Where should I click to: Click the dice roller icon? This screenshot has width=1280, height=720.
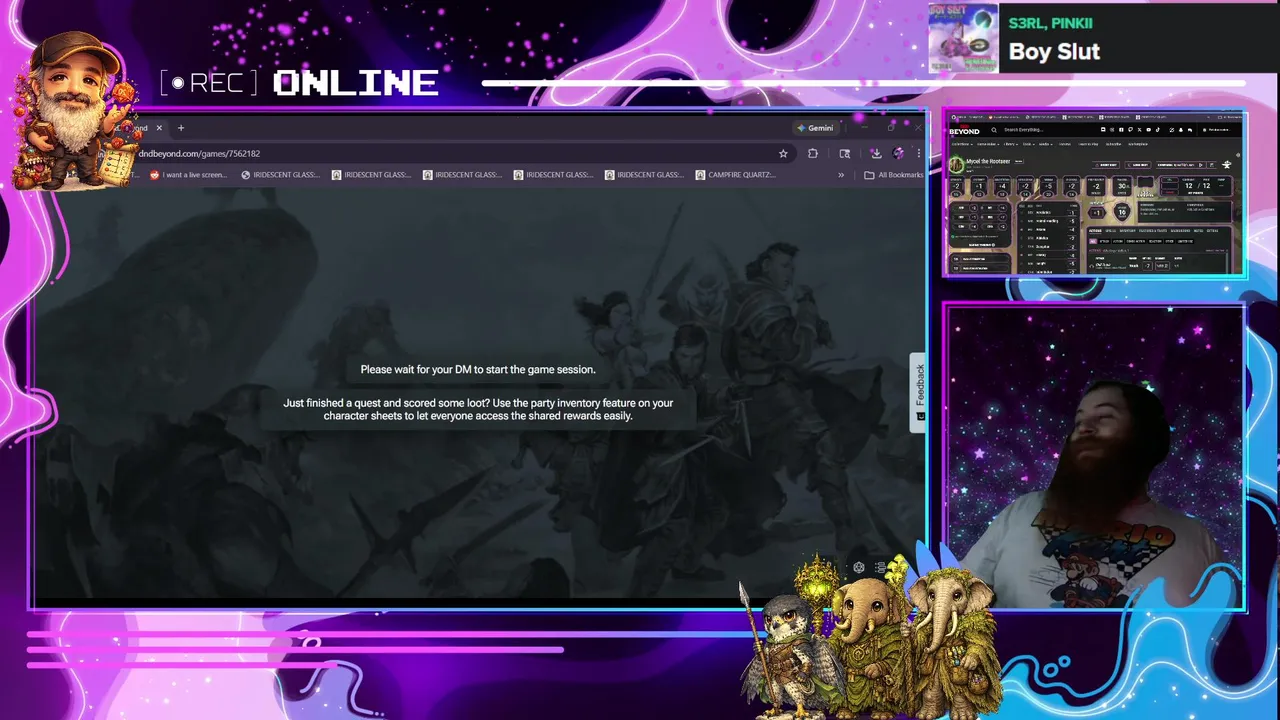click(858, 567)
